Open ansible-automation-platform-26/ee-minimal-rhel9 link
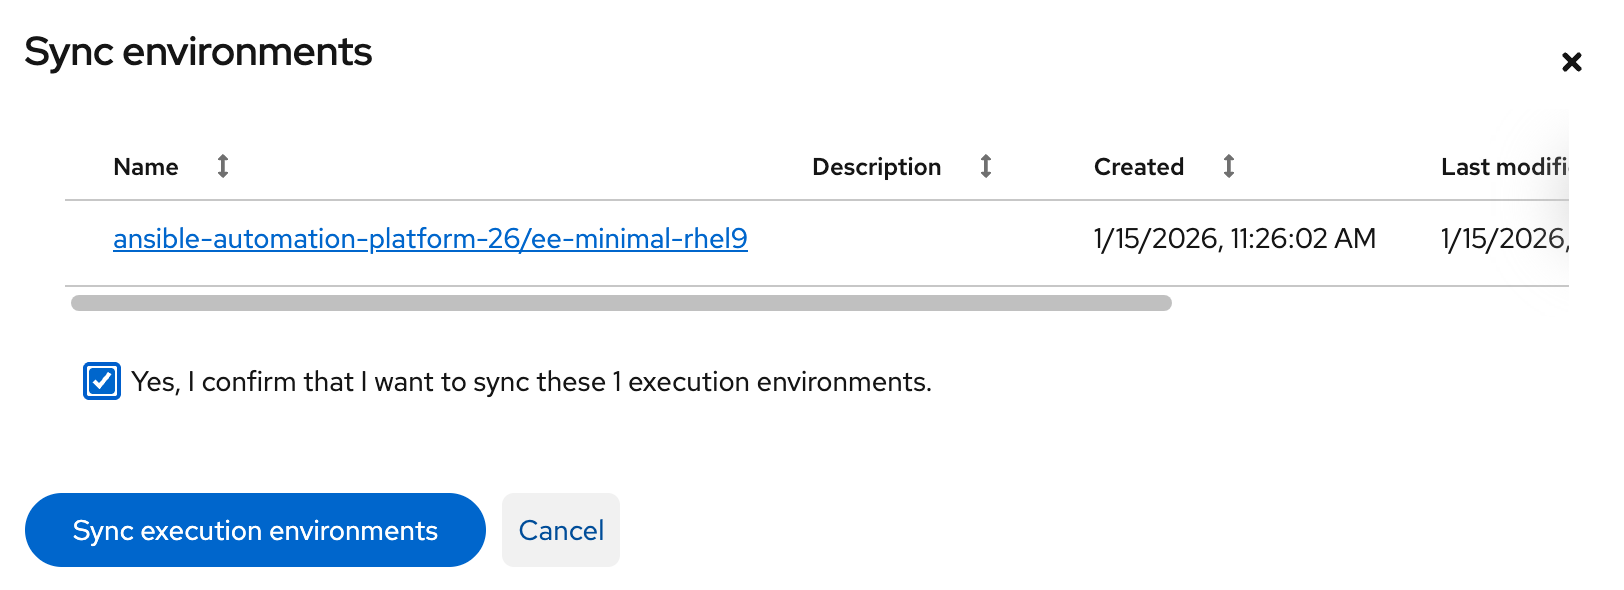1624x590 pixels. click(430, 238)
